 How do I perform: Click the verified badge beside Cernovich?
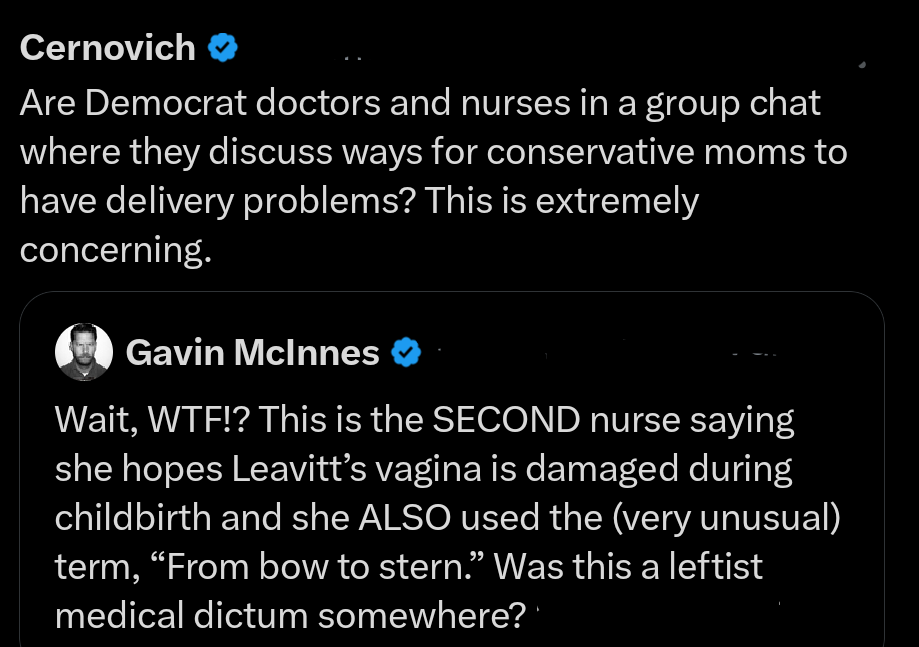click(x=221, y=47)
